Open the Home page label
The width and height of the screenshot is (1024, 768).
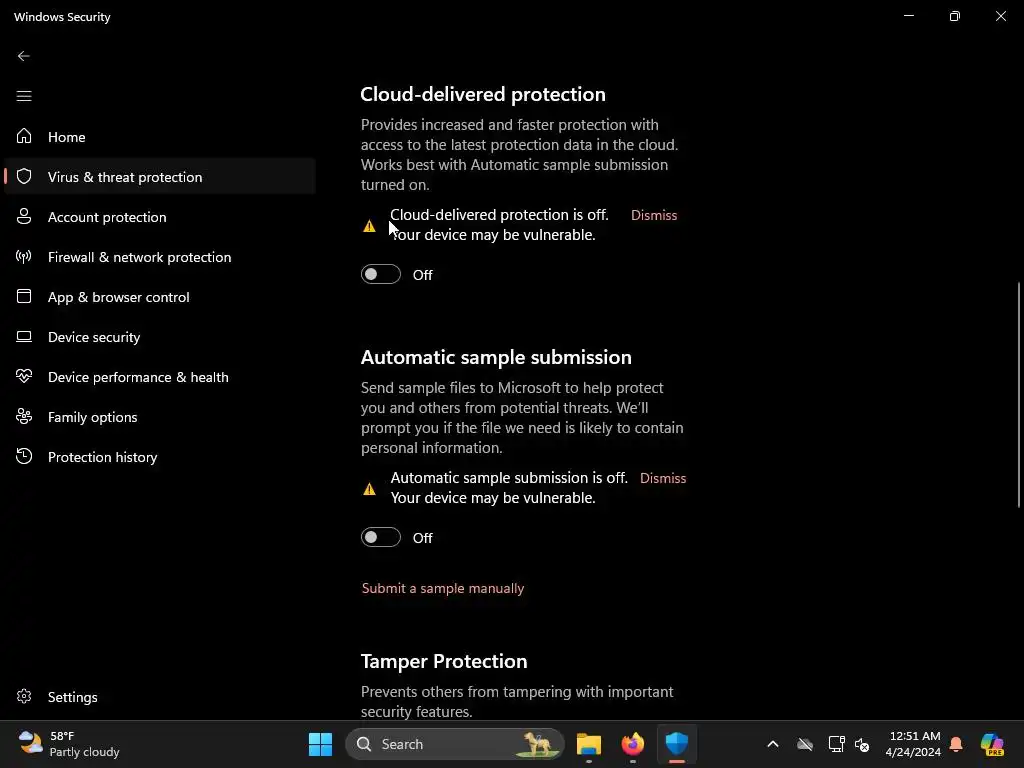coord(67,137)
